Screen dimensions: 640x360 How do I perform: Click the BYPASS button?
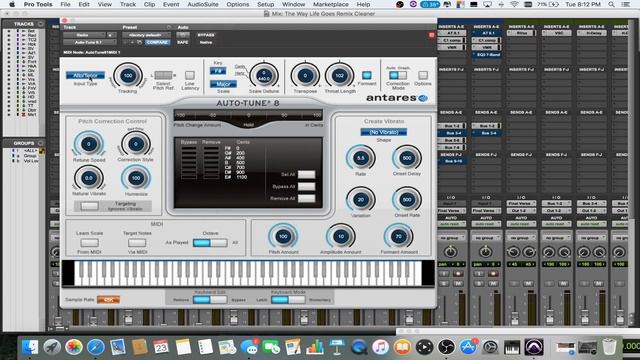[x=206, y=35]
